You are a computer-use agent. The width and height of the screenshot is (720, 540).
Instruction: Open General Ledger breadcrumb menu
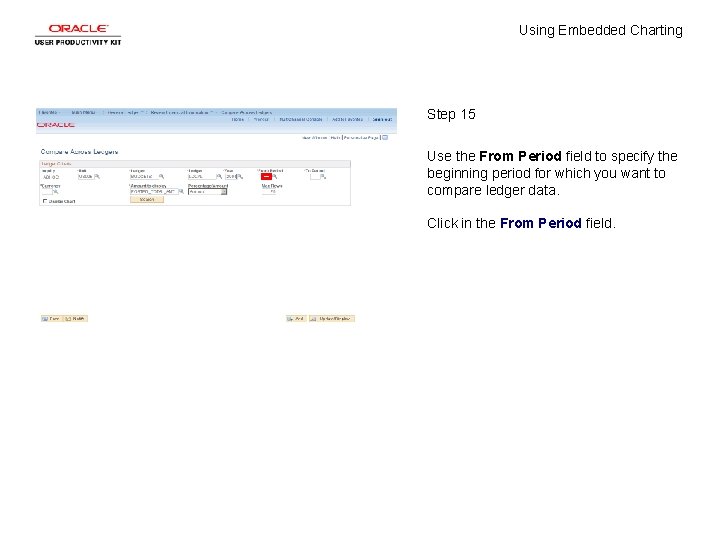click(x=123, y=112)
